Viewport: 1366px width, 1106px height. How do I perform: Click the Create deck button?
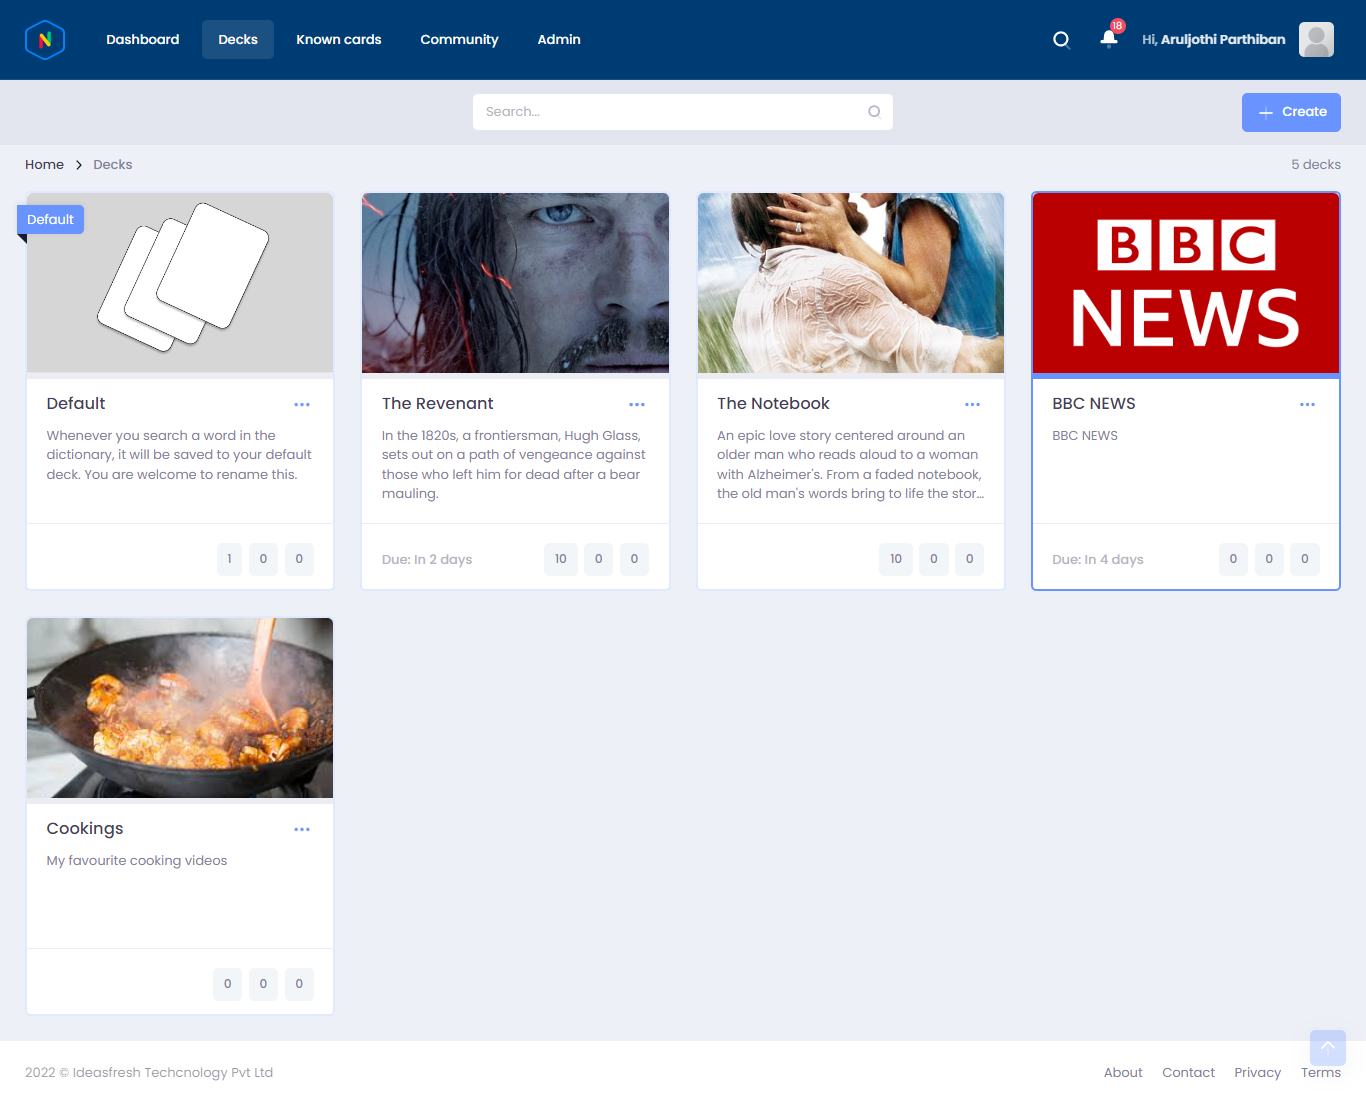click(1291, 112)
